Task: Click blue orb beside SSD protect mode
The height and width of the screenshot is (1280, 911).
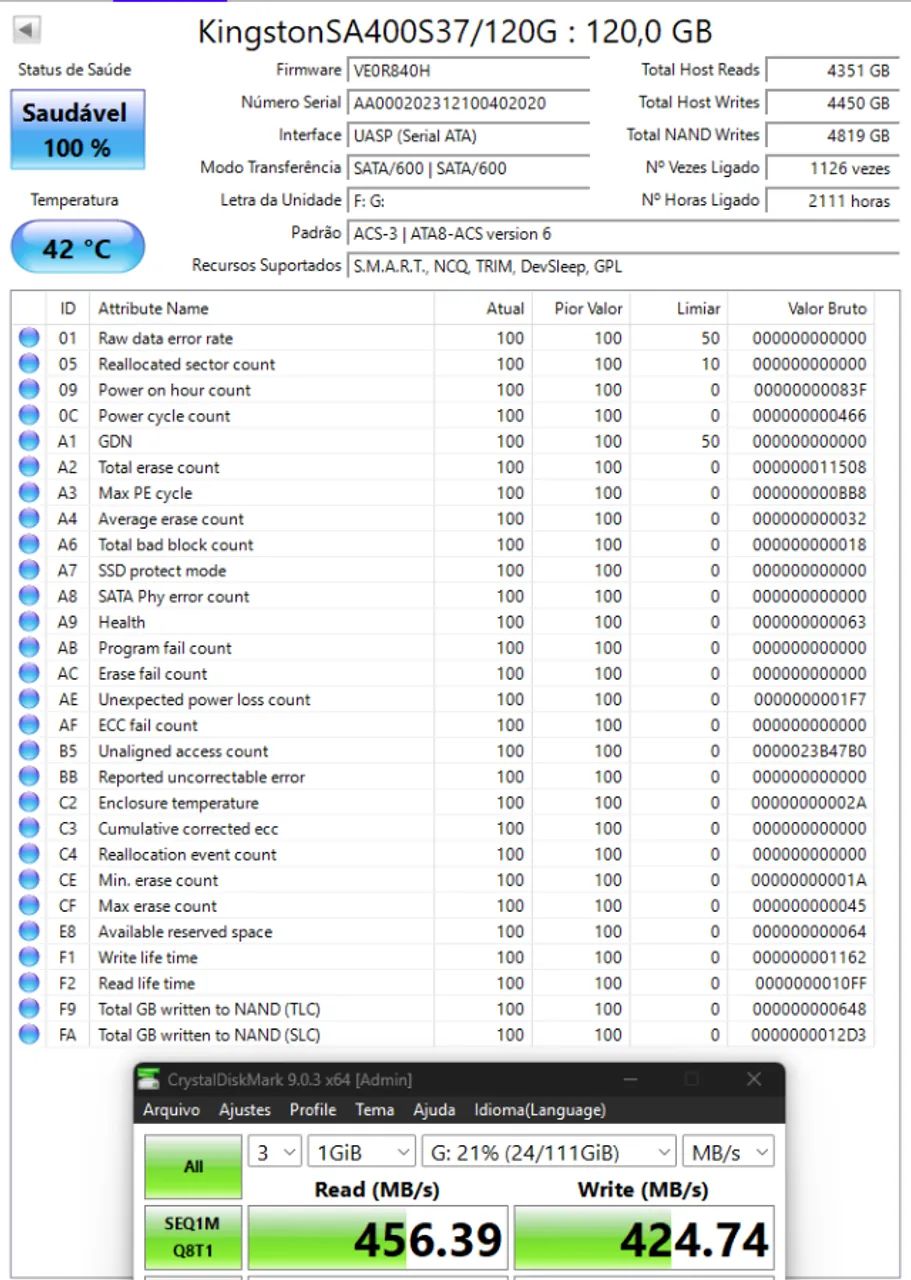Action: (x=29, y=571)
